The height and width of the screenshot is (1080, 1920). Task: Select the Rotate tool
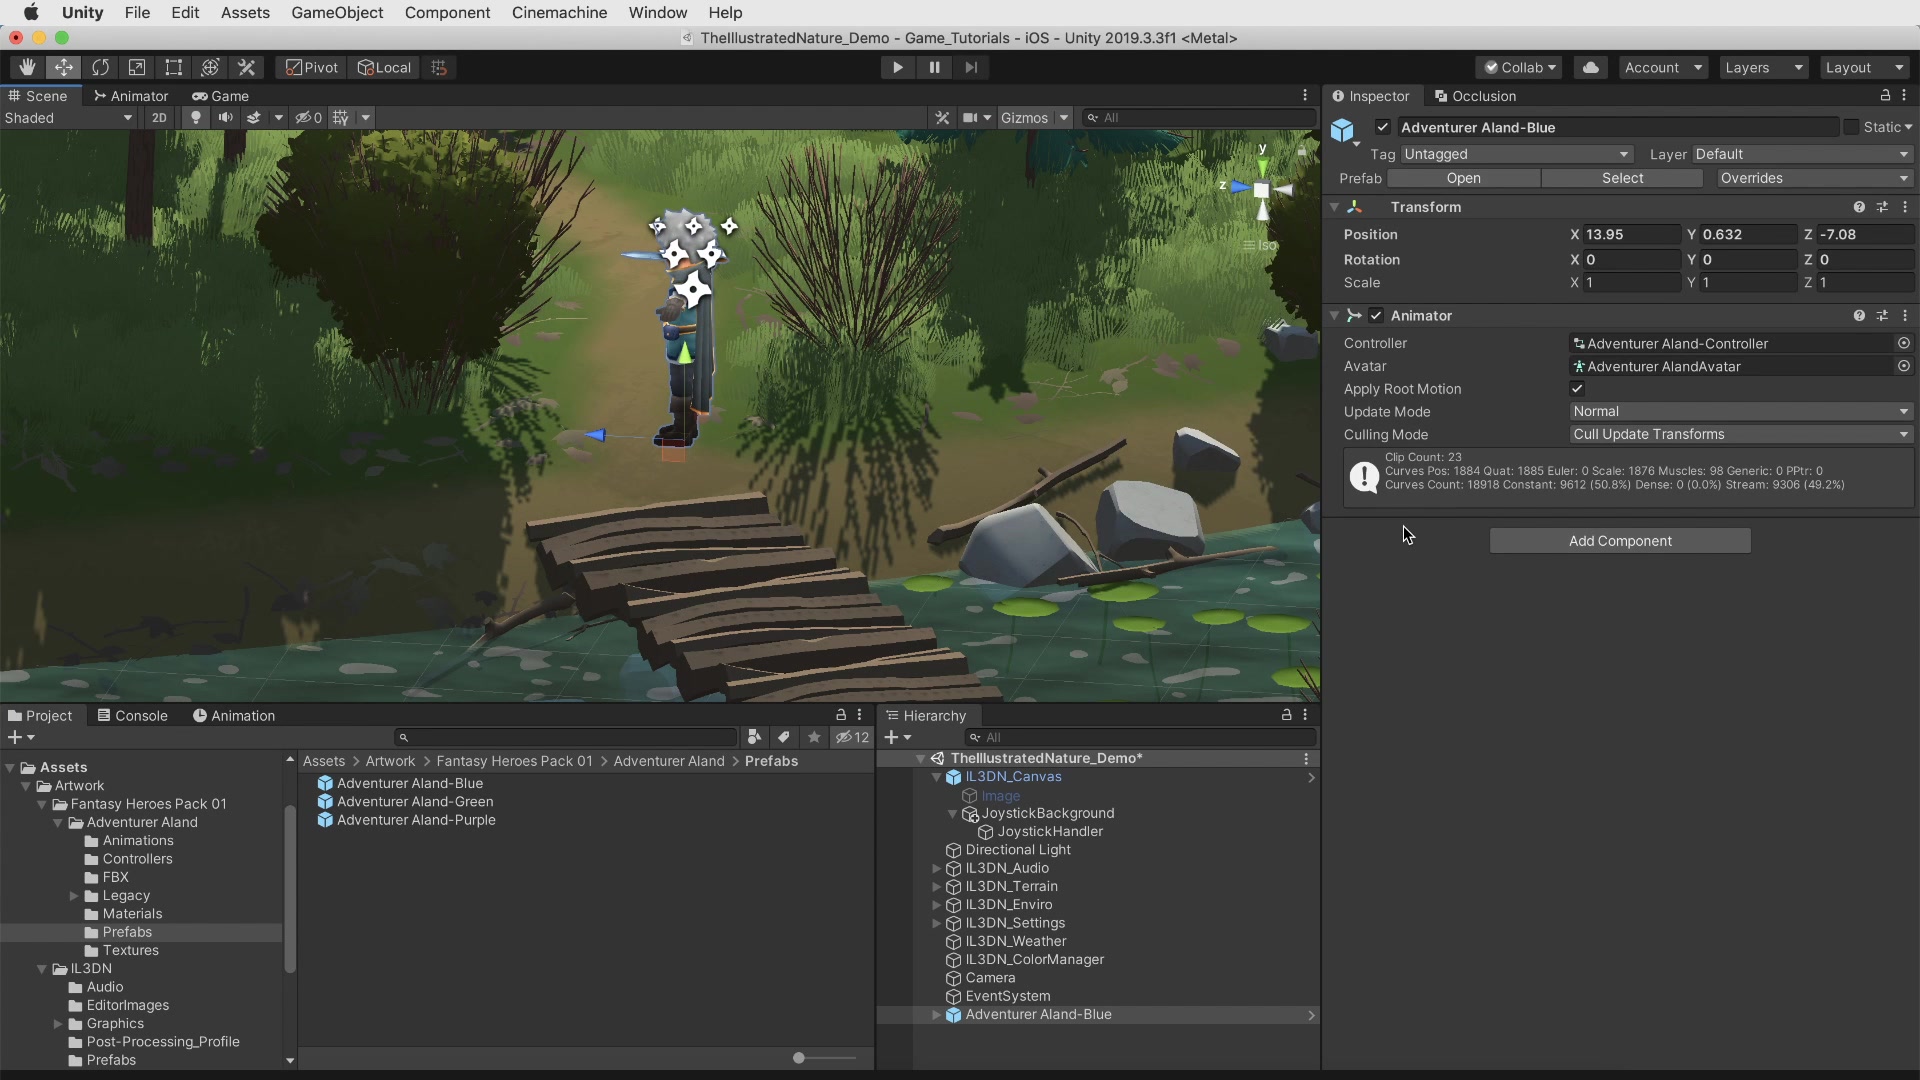pyautogui.click(x=100, y=67)
